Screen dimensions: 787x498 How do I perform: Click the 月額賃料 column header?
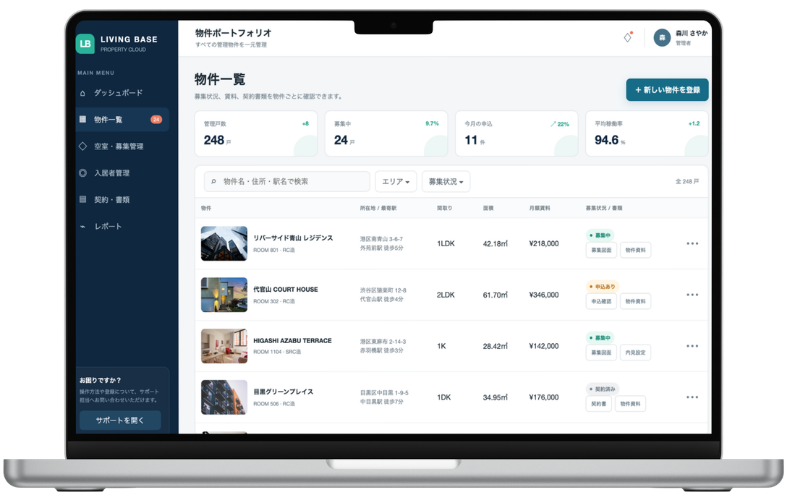pyautogui.click(x=540, y=208)
